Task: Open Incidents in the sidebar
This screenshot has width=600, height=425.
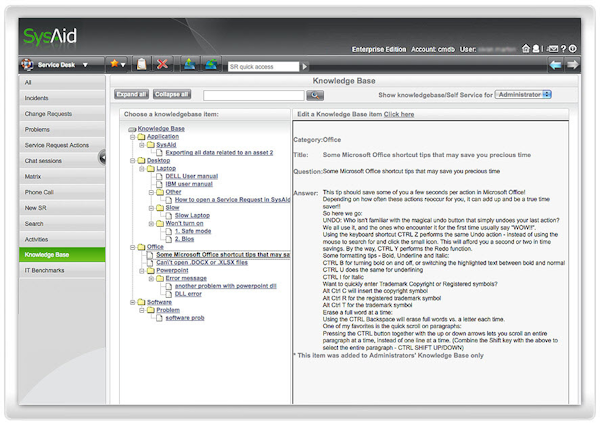Action: (x=62, y=98)
